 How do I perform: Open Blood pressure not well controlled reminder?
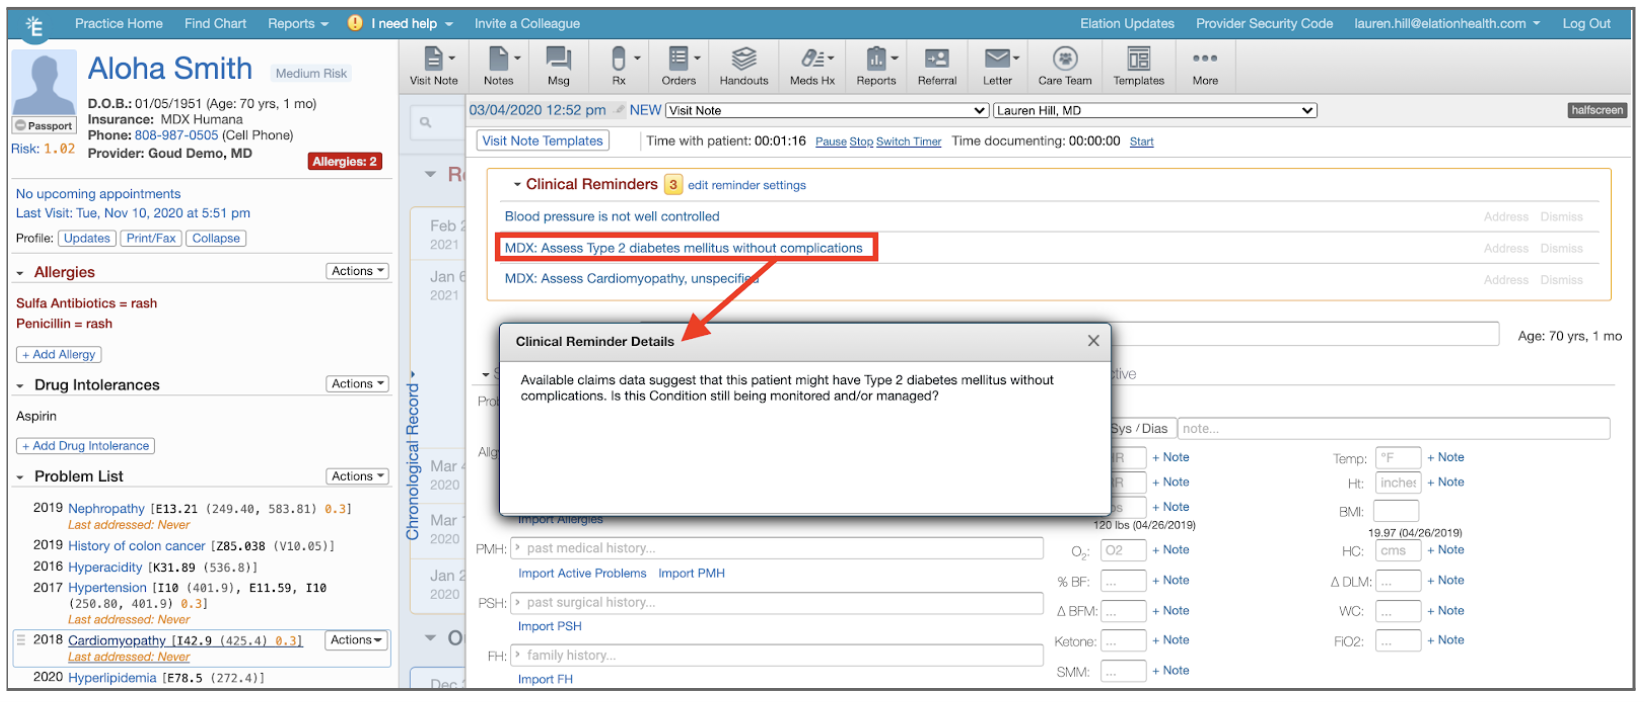tap(612, 216)
